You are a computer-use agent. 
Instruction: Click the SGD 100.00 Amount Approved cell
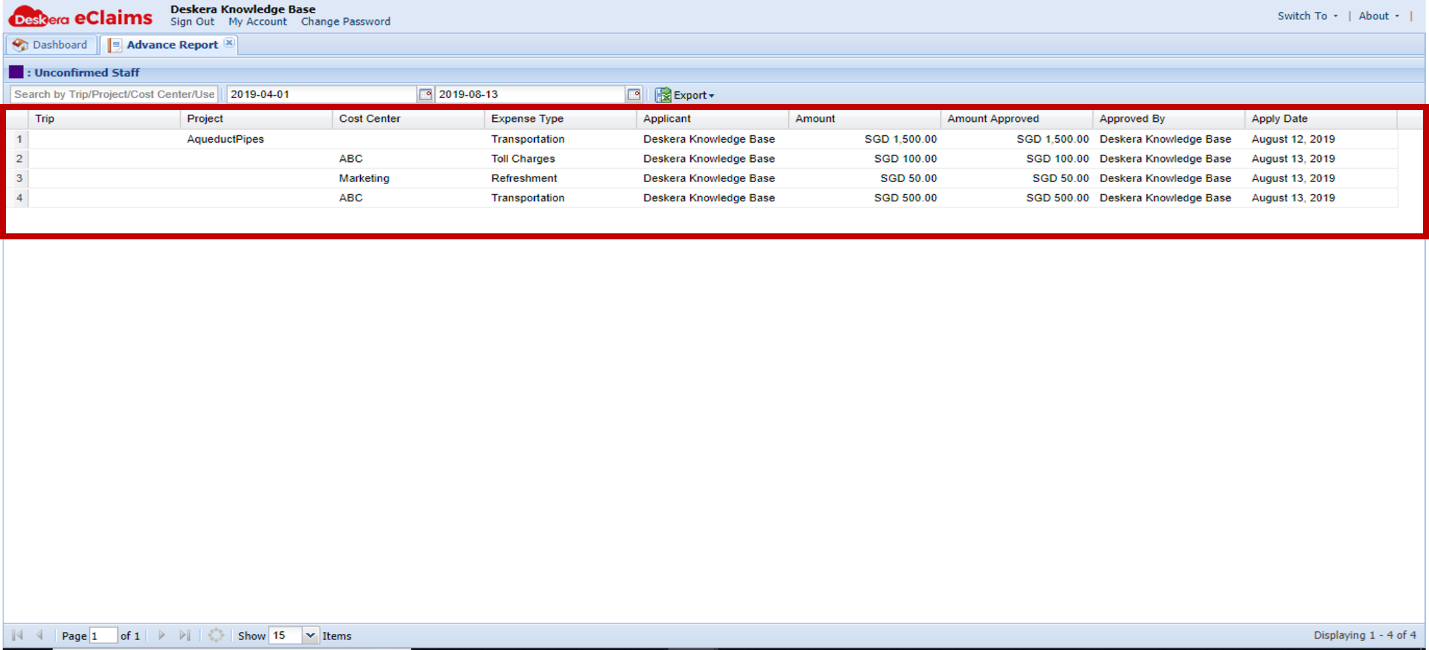[1016, 159]
